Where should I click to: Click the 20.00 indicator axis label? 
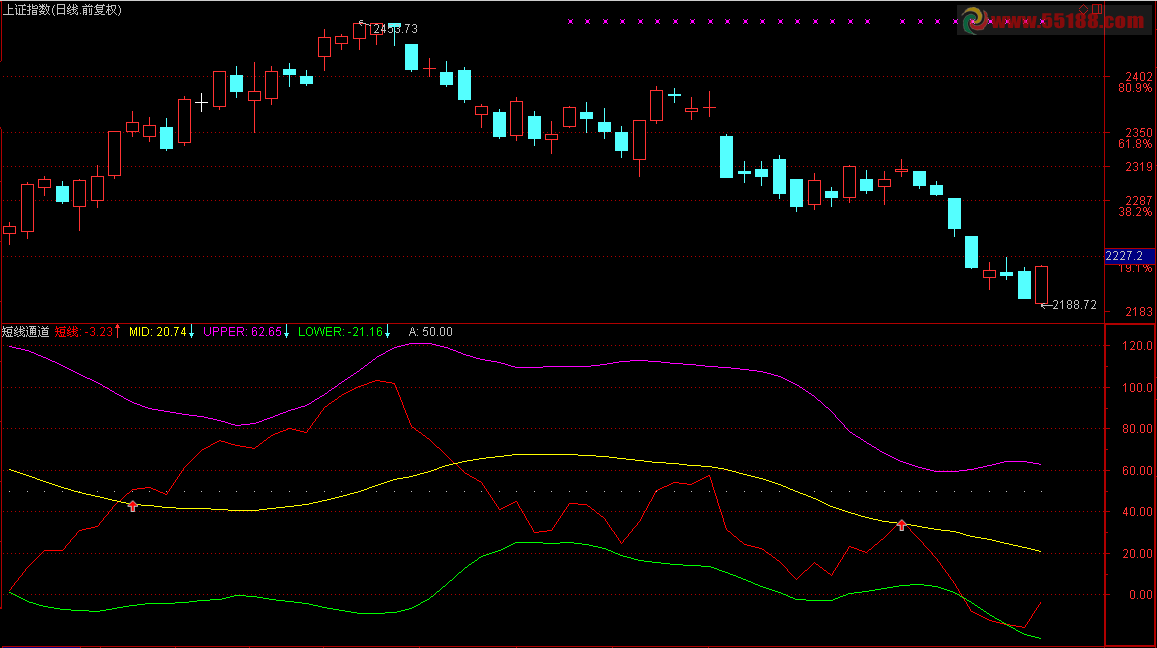pyautogui.click(x=1137, y=554)
